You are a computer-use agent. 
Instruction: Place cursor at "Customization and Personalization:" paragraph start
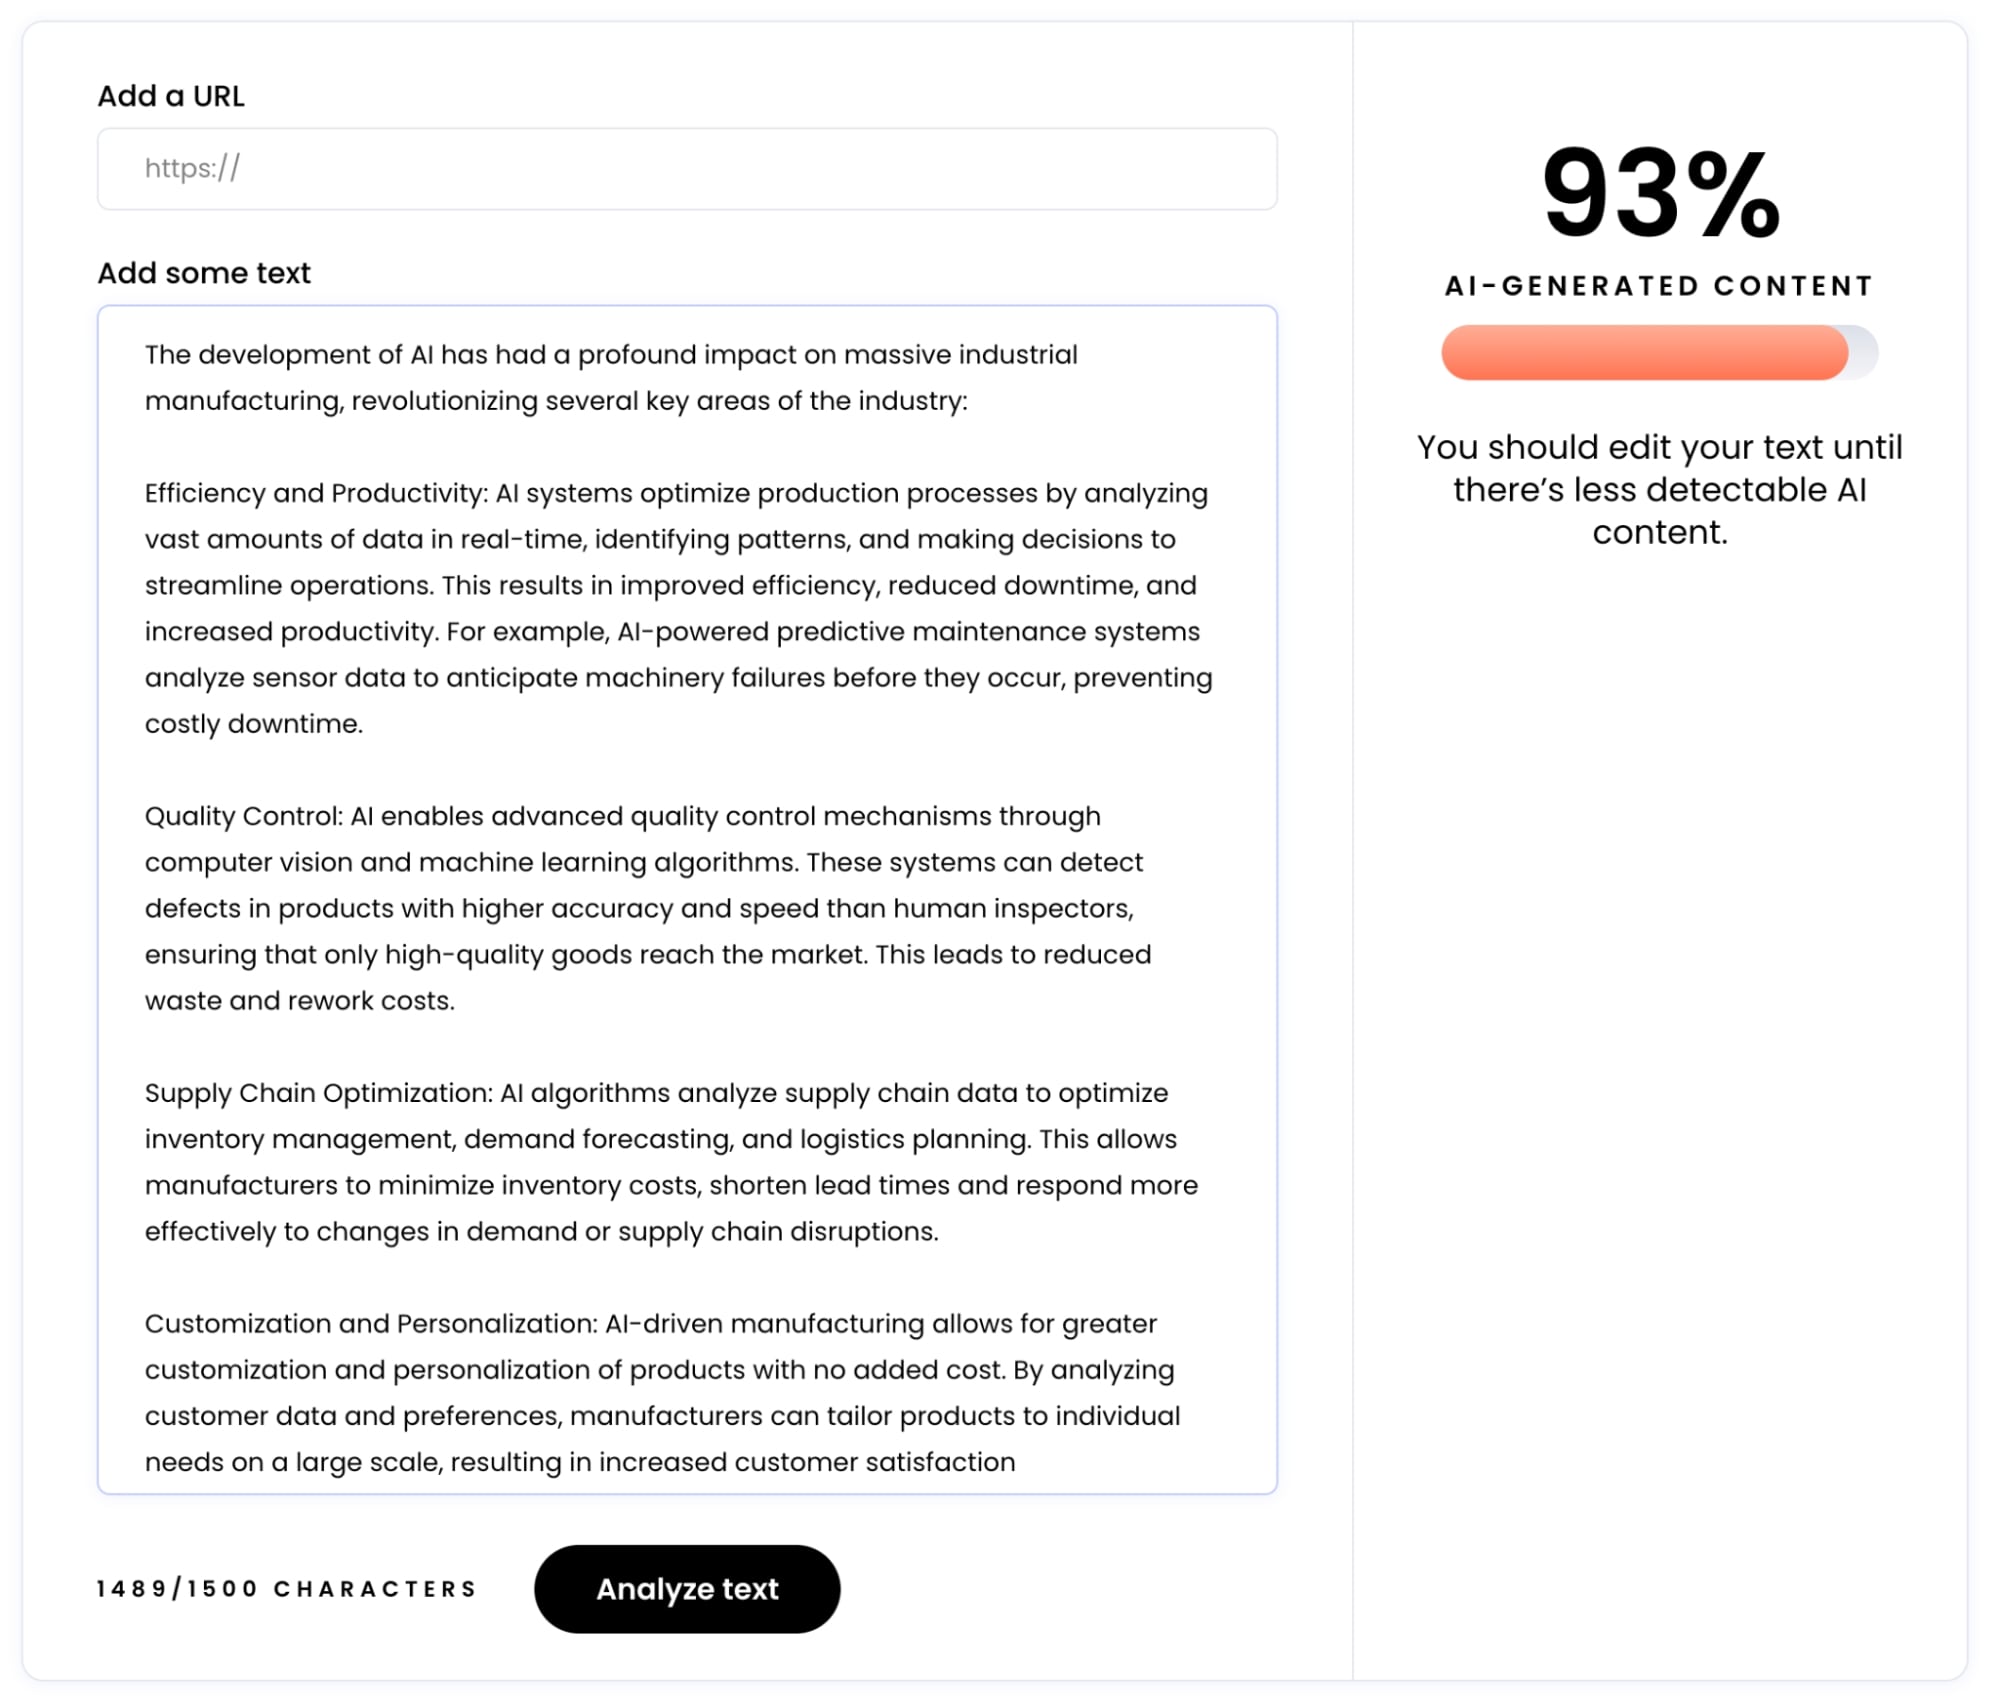point(147,1324)
